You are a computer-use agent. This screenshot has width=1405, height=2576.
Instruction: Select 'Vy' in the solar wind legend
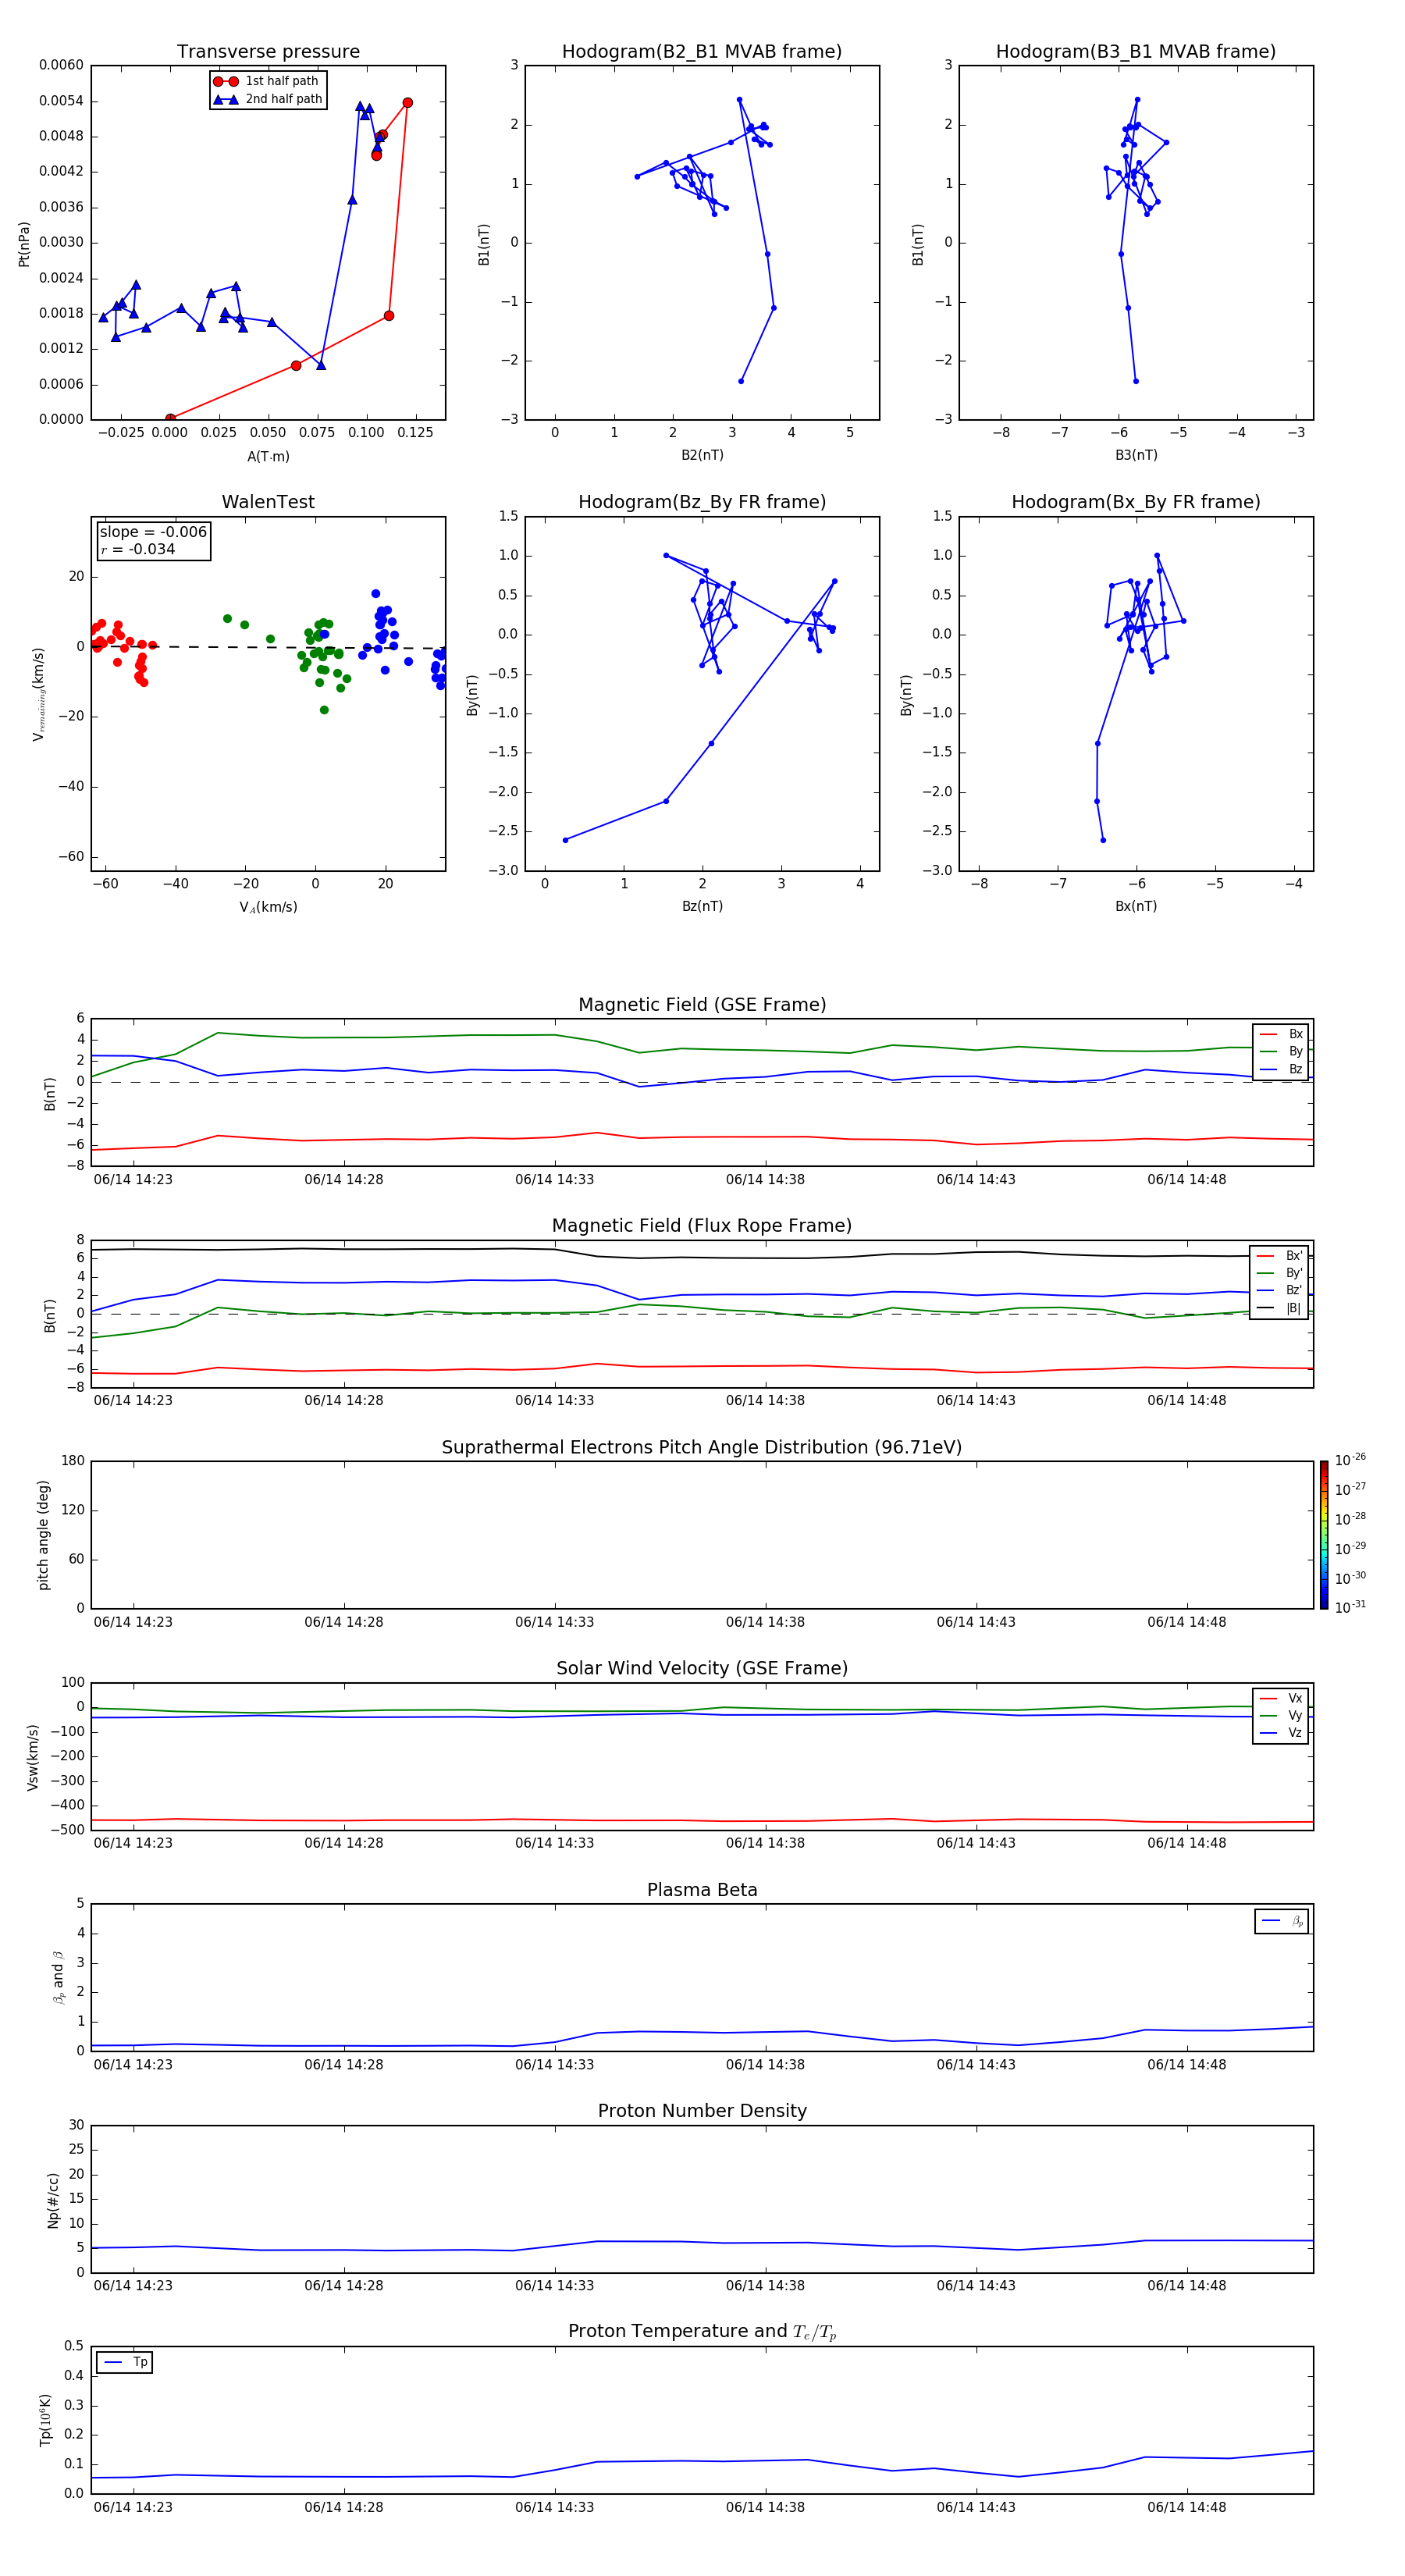[x=1281, y=1715]
